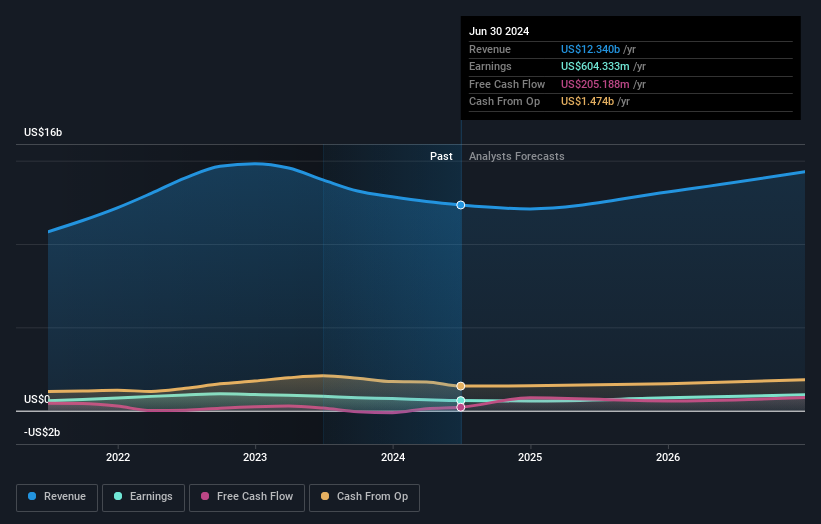Click the Revenue value US$12.340b in tooltip

591,49
